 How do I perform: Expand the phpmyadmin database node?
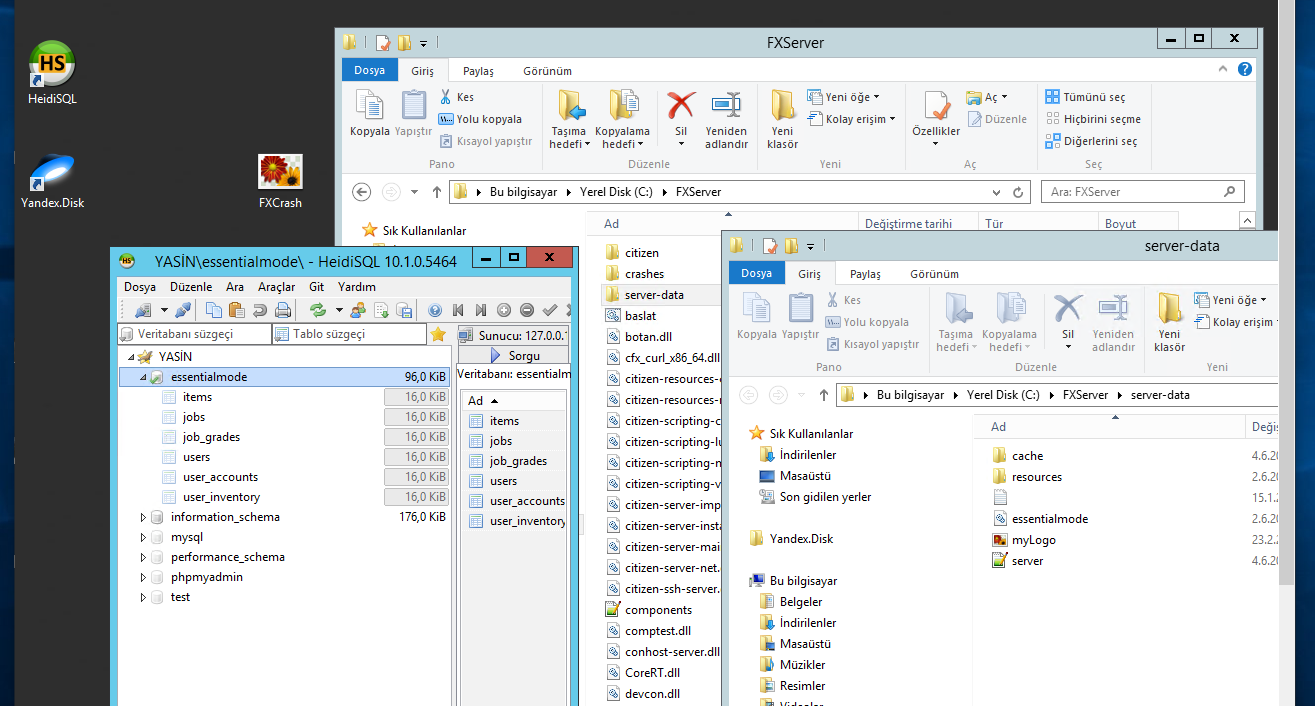coord(142,577)
